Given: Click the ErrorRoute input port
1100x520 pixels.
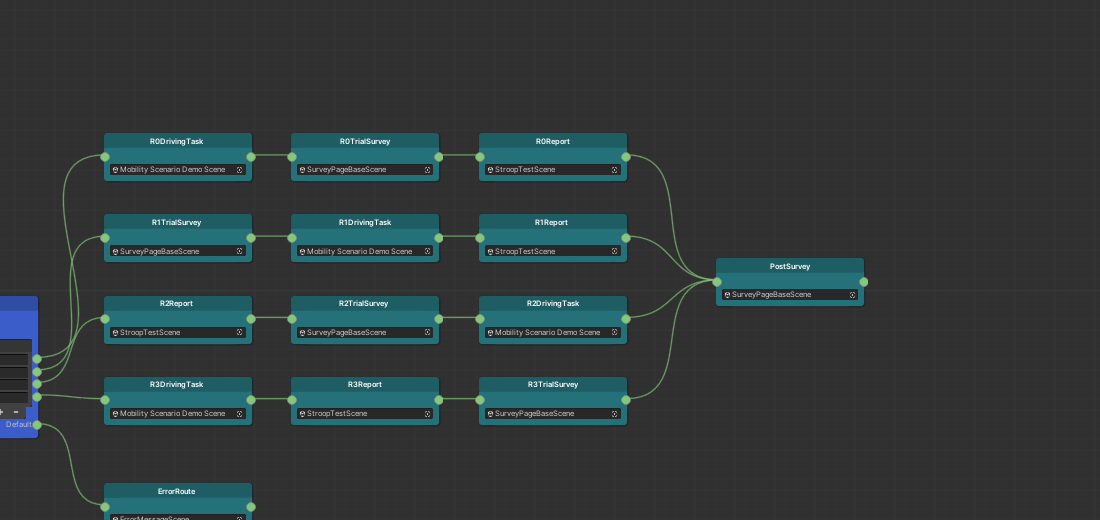Looking at the screenshot, I should click(105, 507).
